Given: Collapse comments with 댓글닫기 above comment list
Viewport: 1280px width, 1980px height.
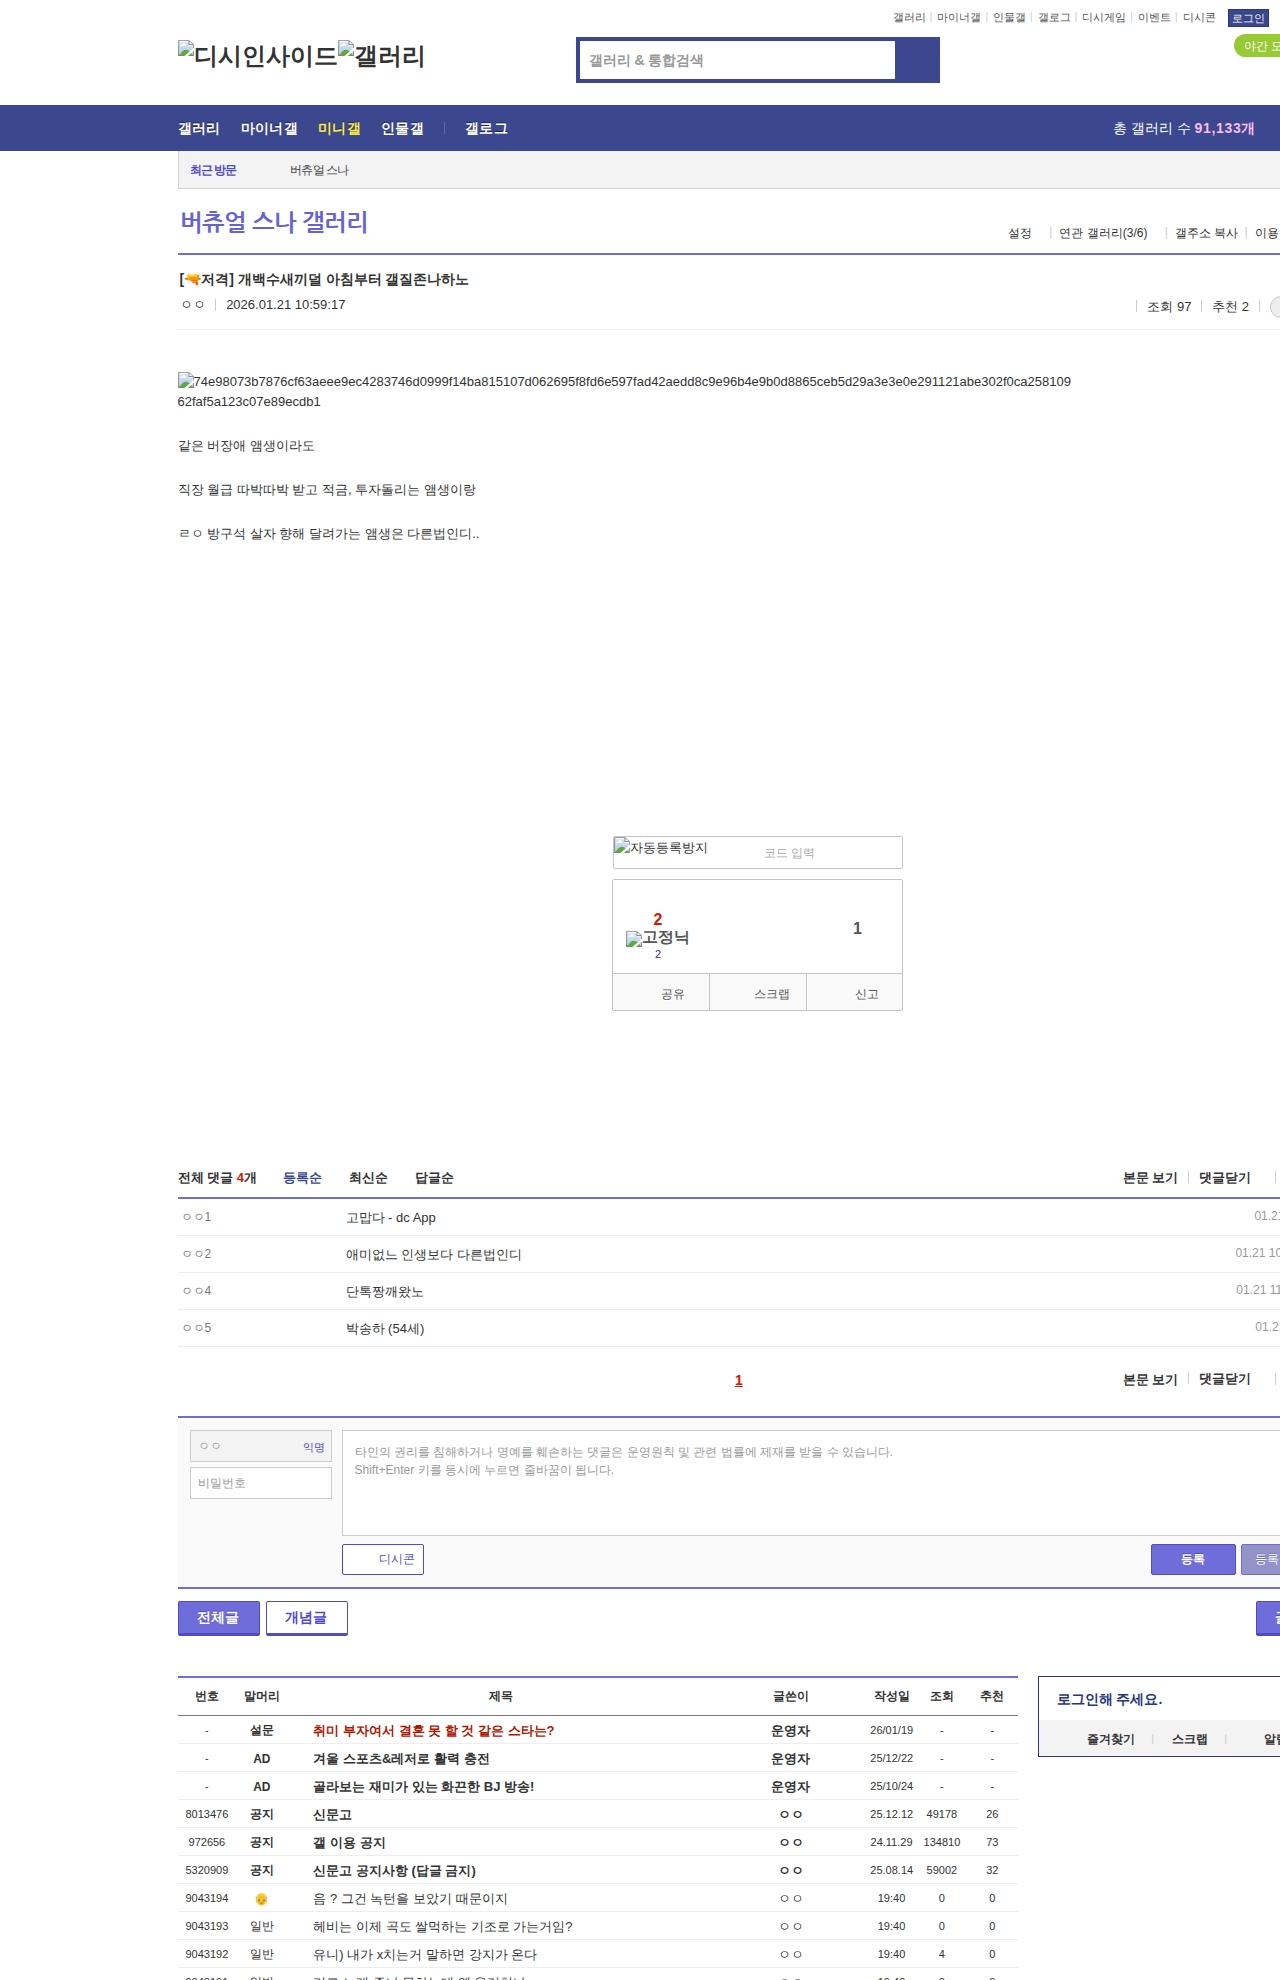Looking at the screenshot, I should (1224, 1178).
